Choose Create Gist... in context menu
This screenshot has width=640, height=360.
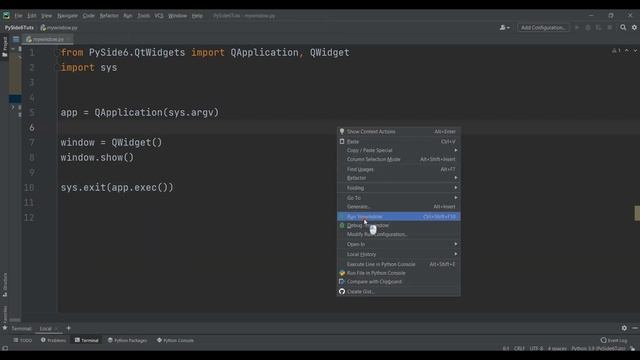[x=399, y=291]
